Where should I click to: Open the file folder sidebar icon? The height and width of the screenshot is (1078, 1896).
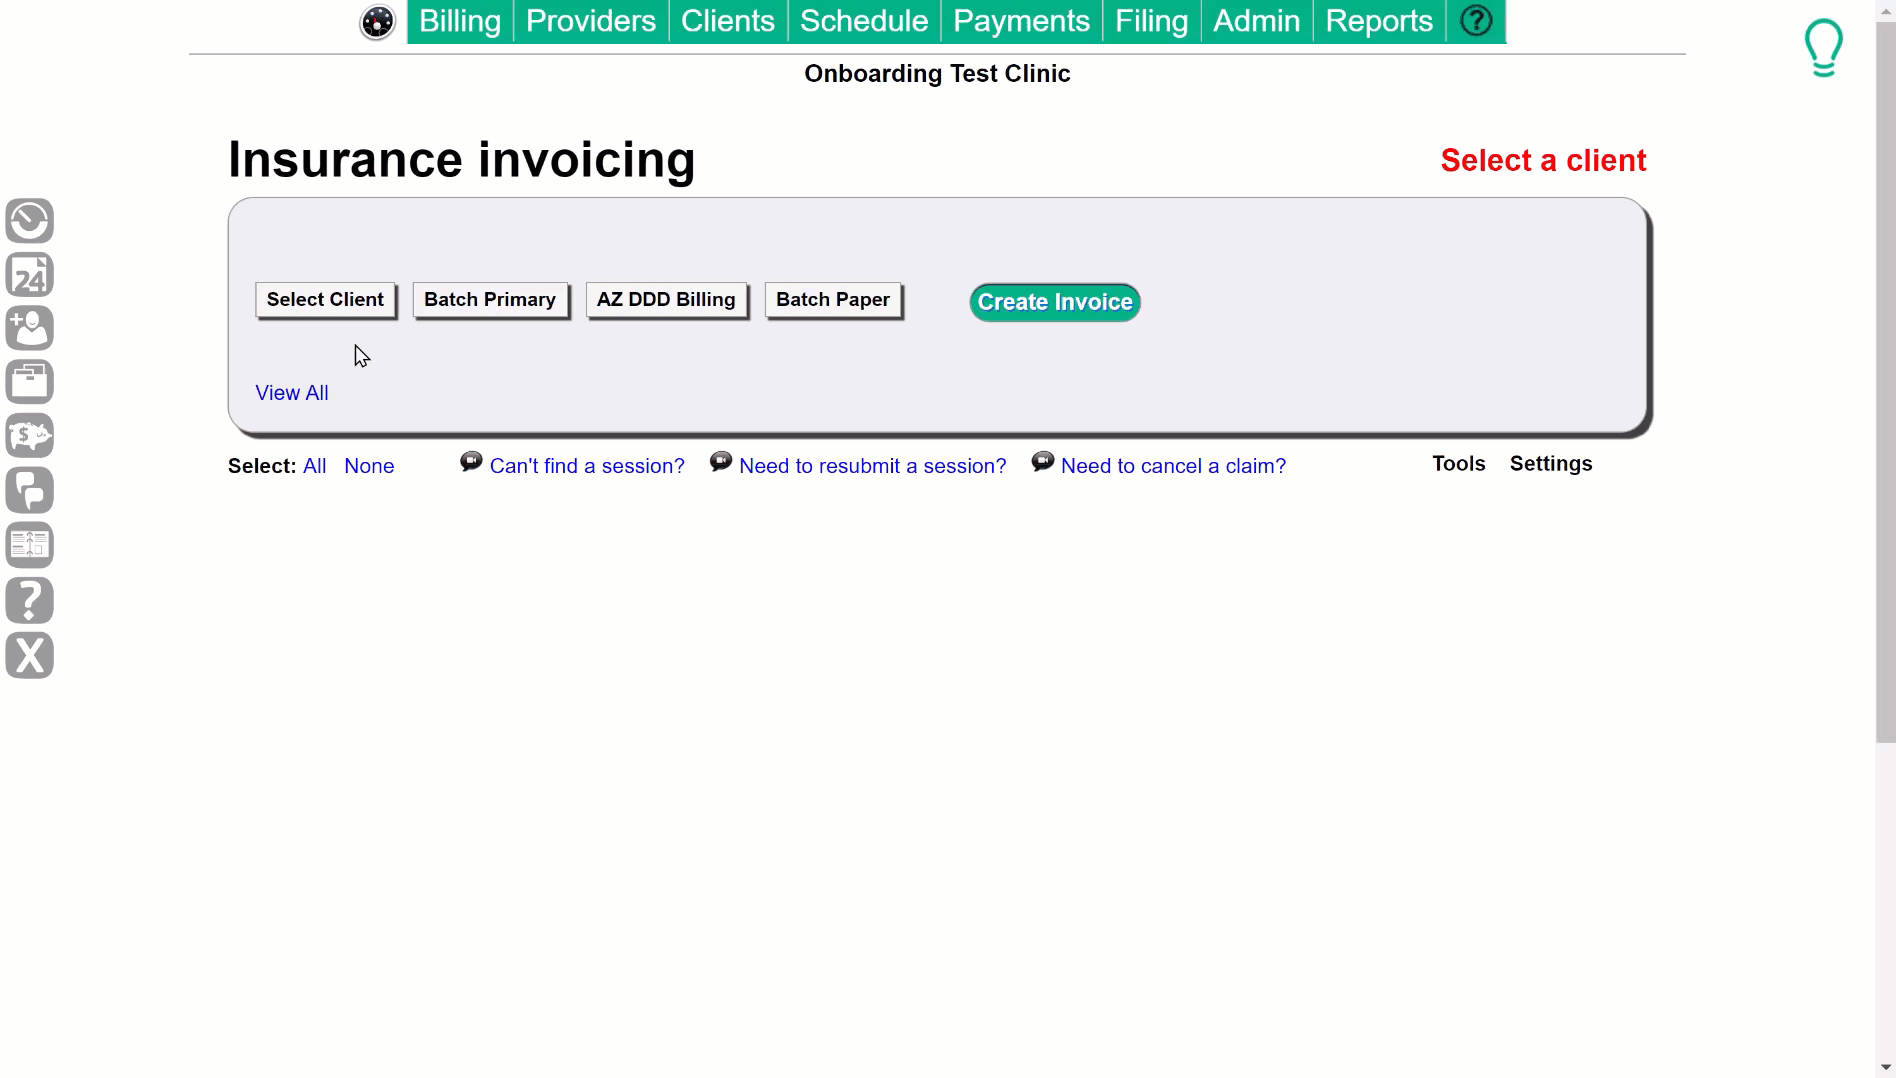[x=30, y=381]
